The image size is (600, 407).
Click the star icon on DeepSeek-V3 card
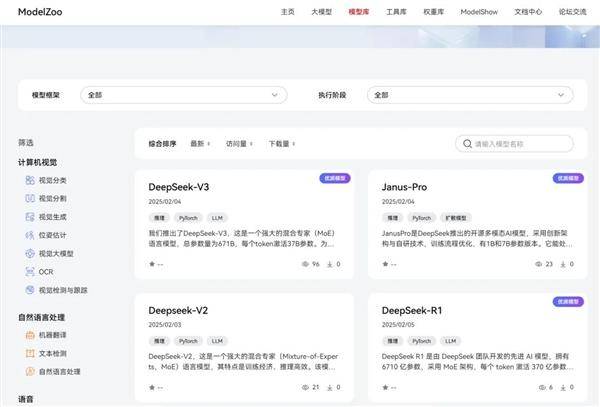point(151,265)
